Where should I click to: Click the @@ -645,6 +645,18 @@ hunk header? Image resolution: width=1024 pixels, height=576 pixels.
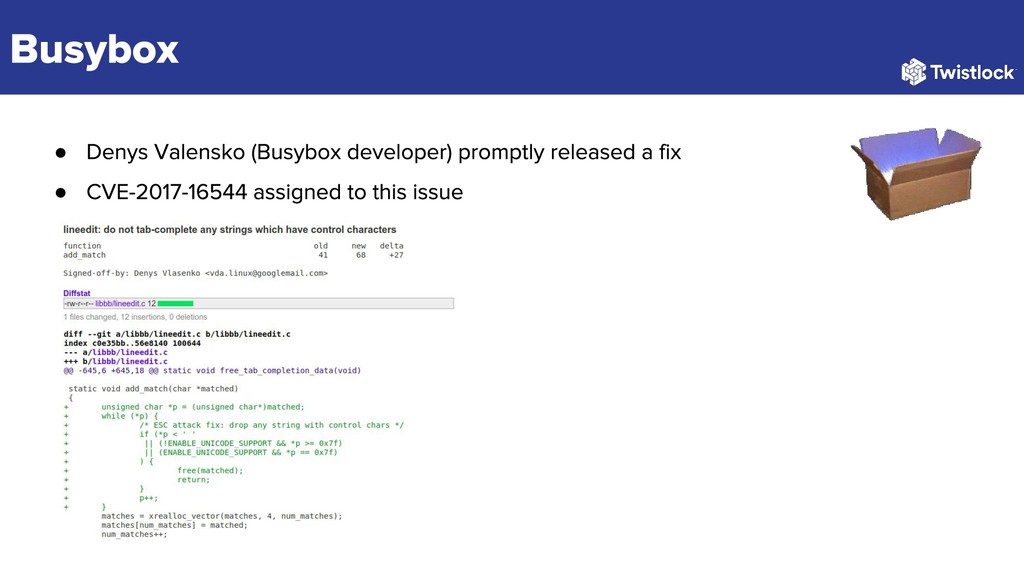point(212,370)
